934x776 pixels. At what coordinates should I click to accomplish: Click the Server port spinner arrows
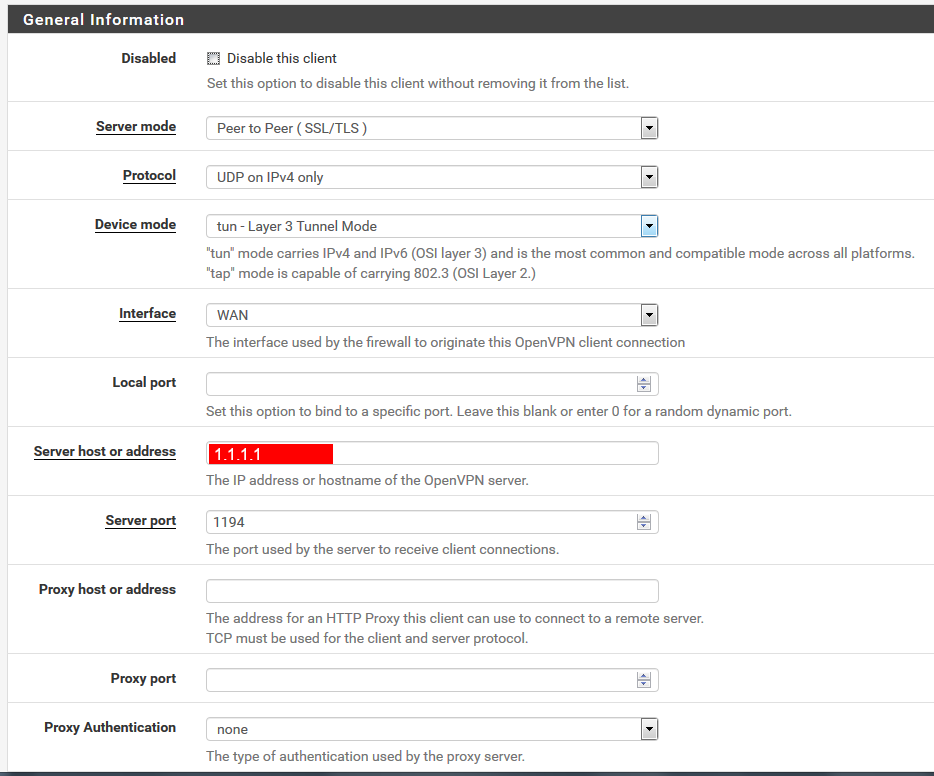(x=644, y=522)
